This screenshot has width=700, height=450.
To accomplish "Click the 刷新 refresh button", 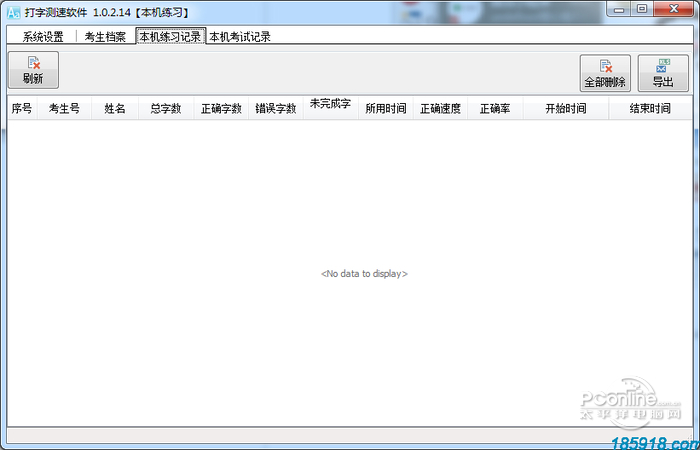I will click(33, 70).
